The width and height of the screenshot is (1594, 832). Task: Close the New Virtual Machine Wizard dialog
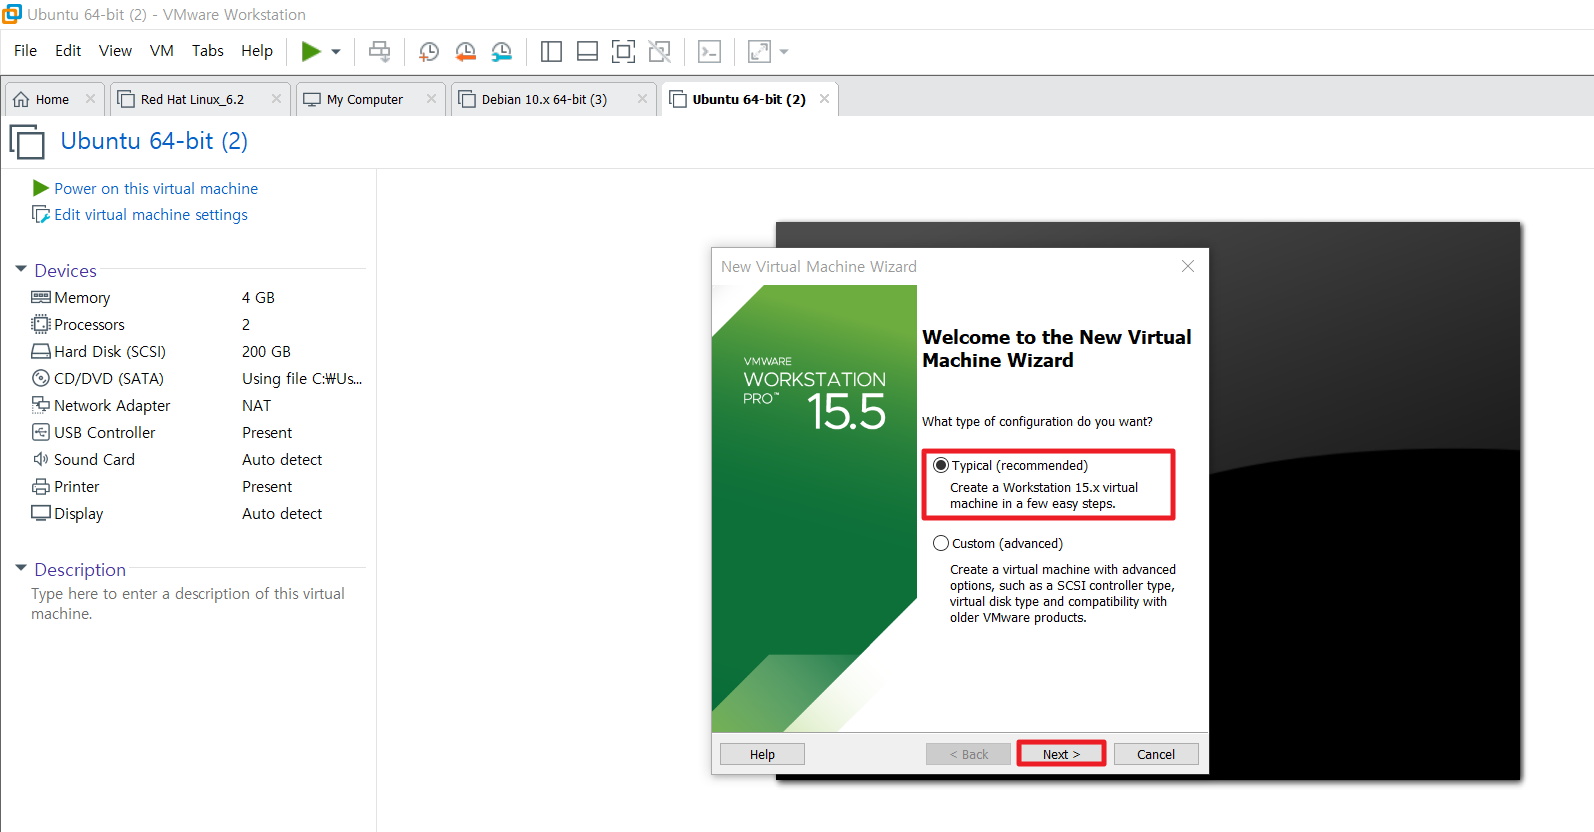click(x=1188, y=266)
